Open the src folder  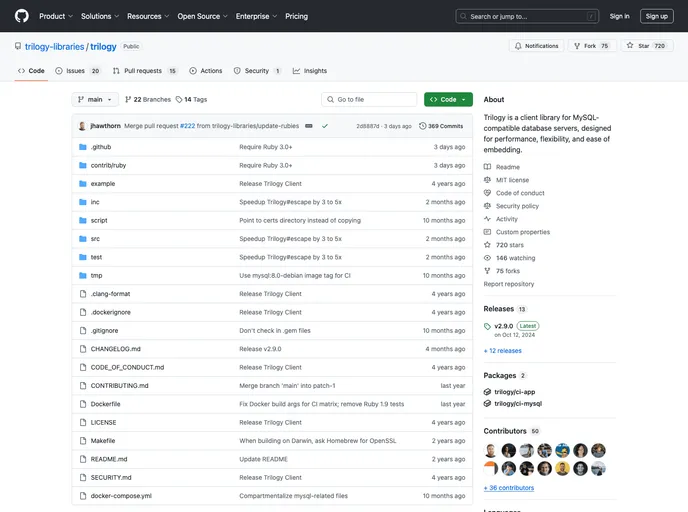click(x=95, y=239)
